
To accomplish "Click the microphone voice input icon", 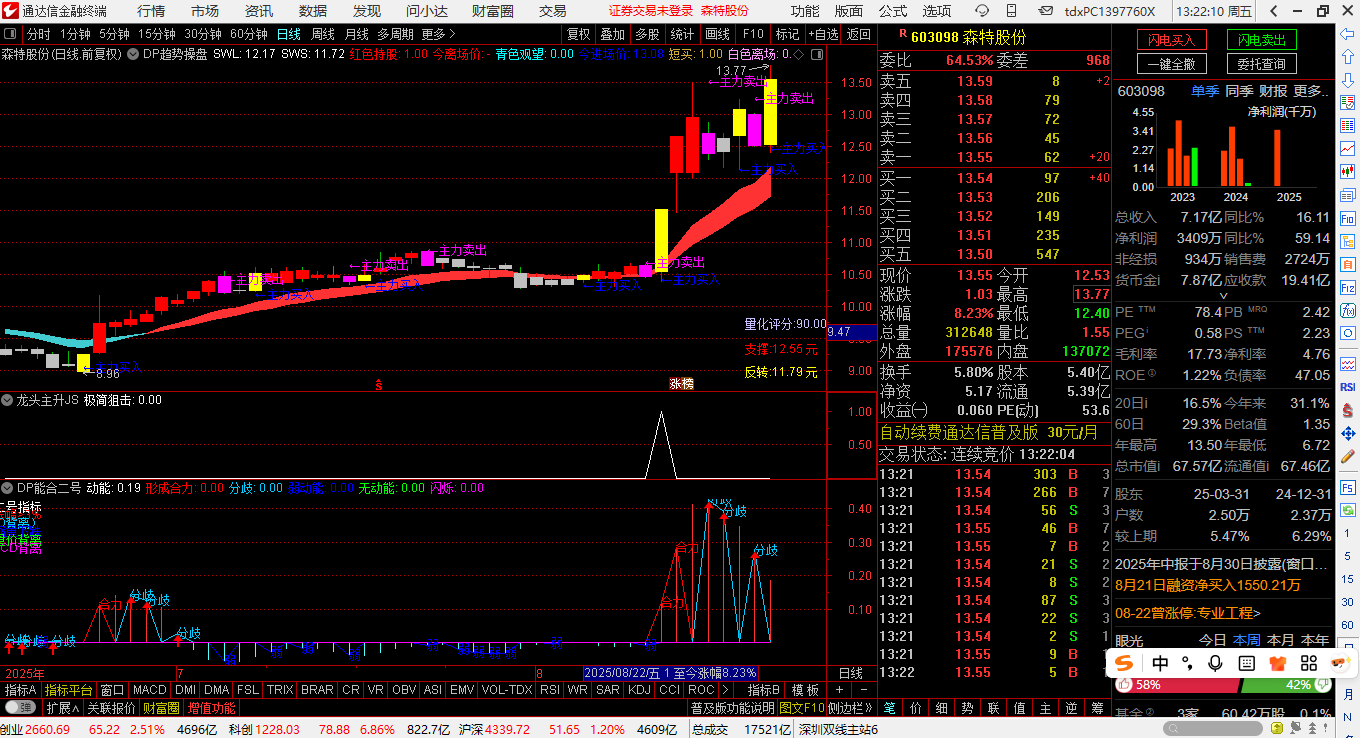I will tap(1215, 663).
